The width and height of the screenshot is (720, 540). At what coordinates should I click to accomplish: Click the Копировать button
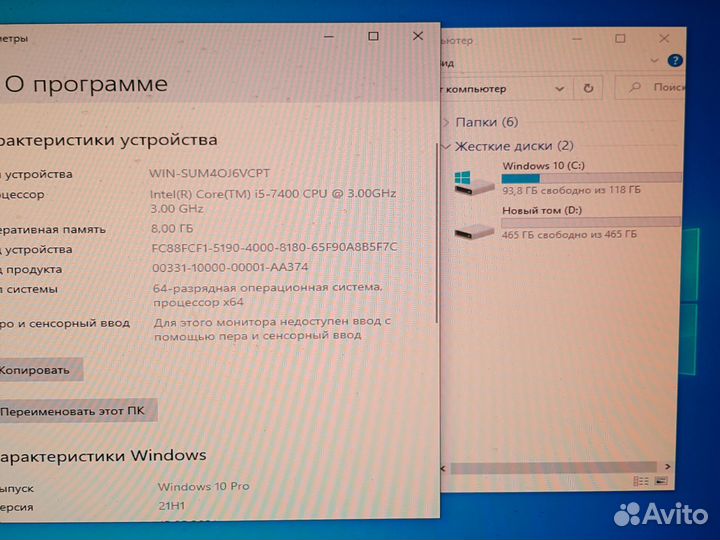pyautogui.click(x=40, y=370)
